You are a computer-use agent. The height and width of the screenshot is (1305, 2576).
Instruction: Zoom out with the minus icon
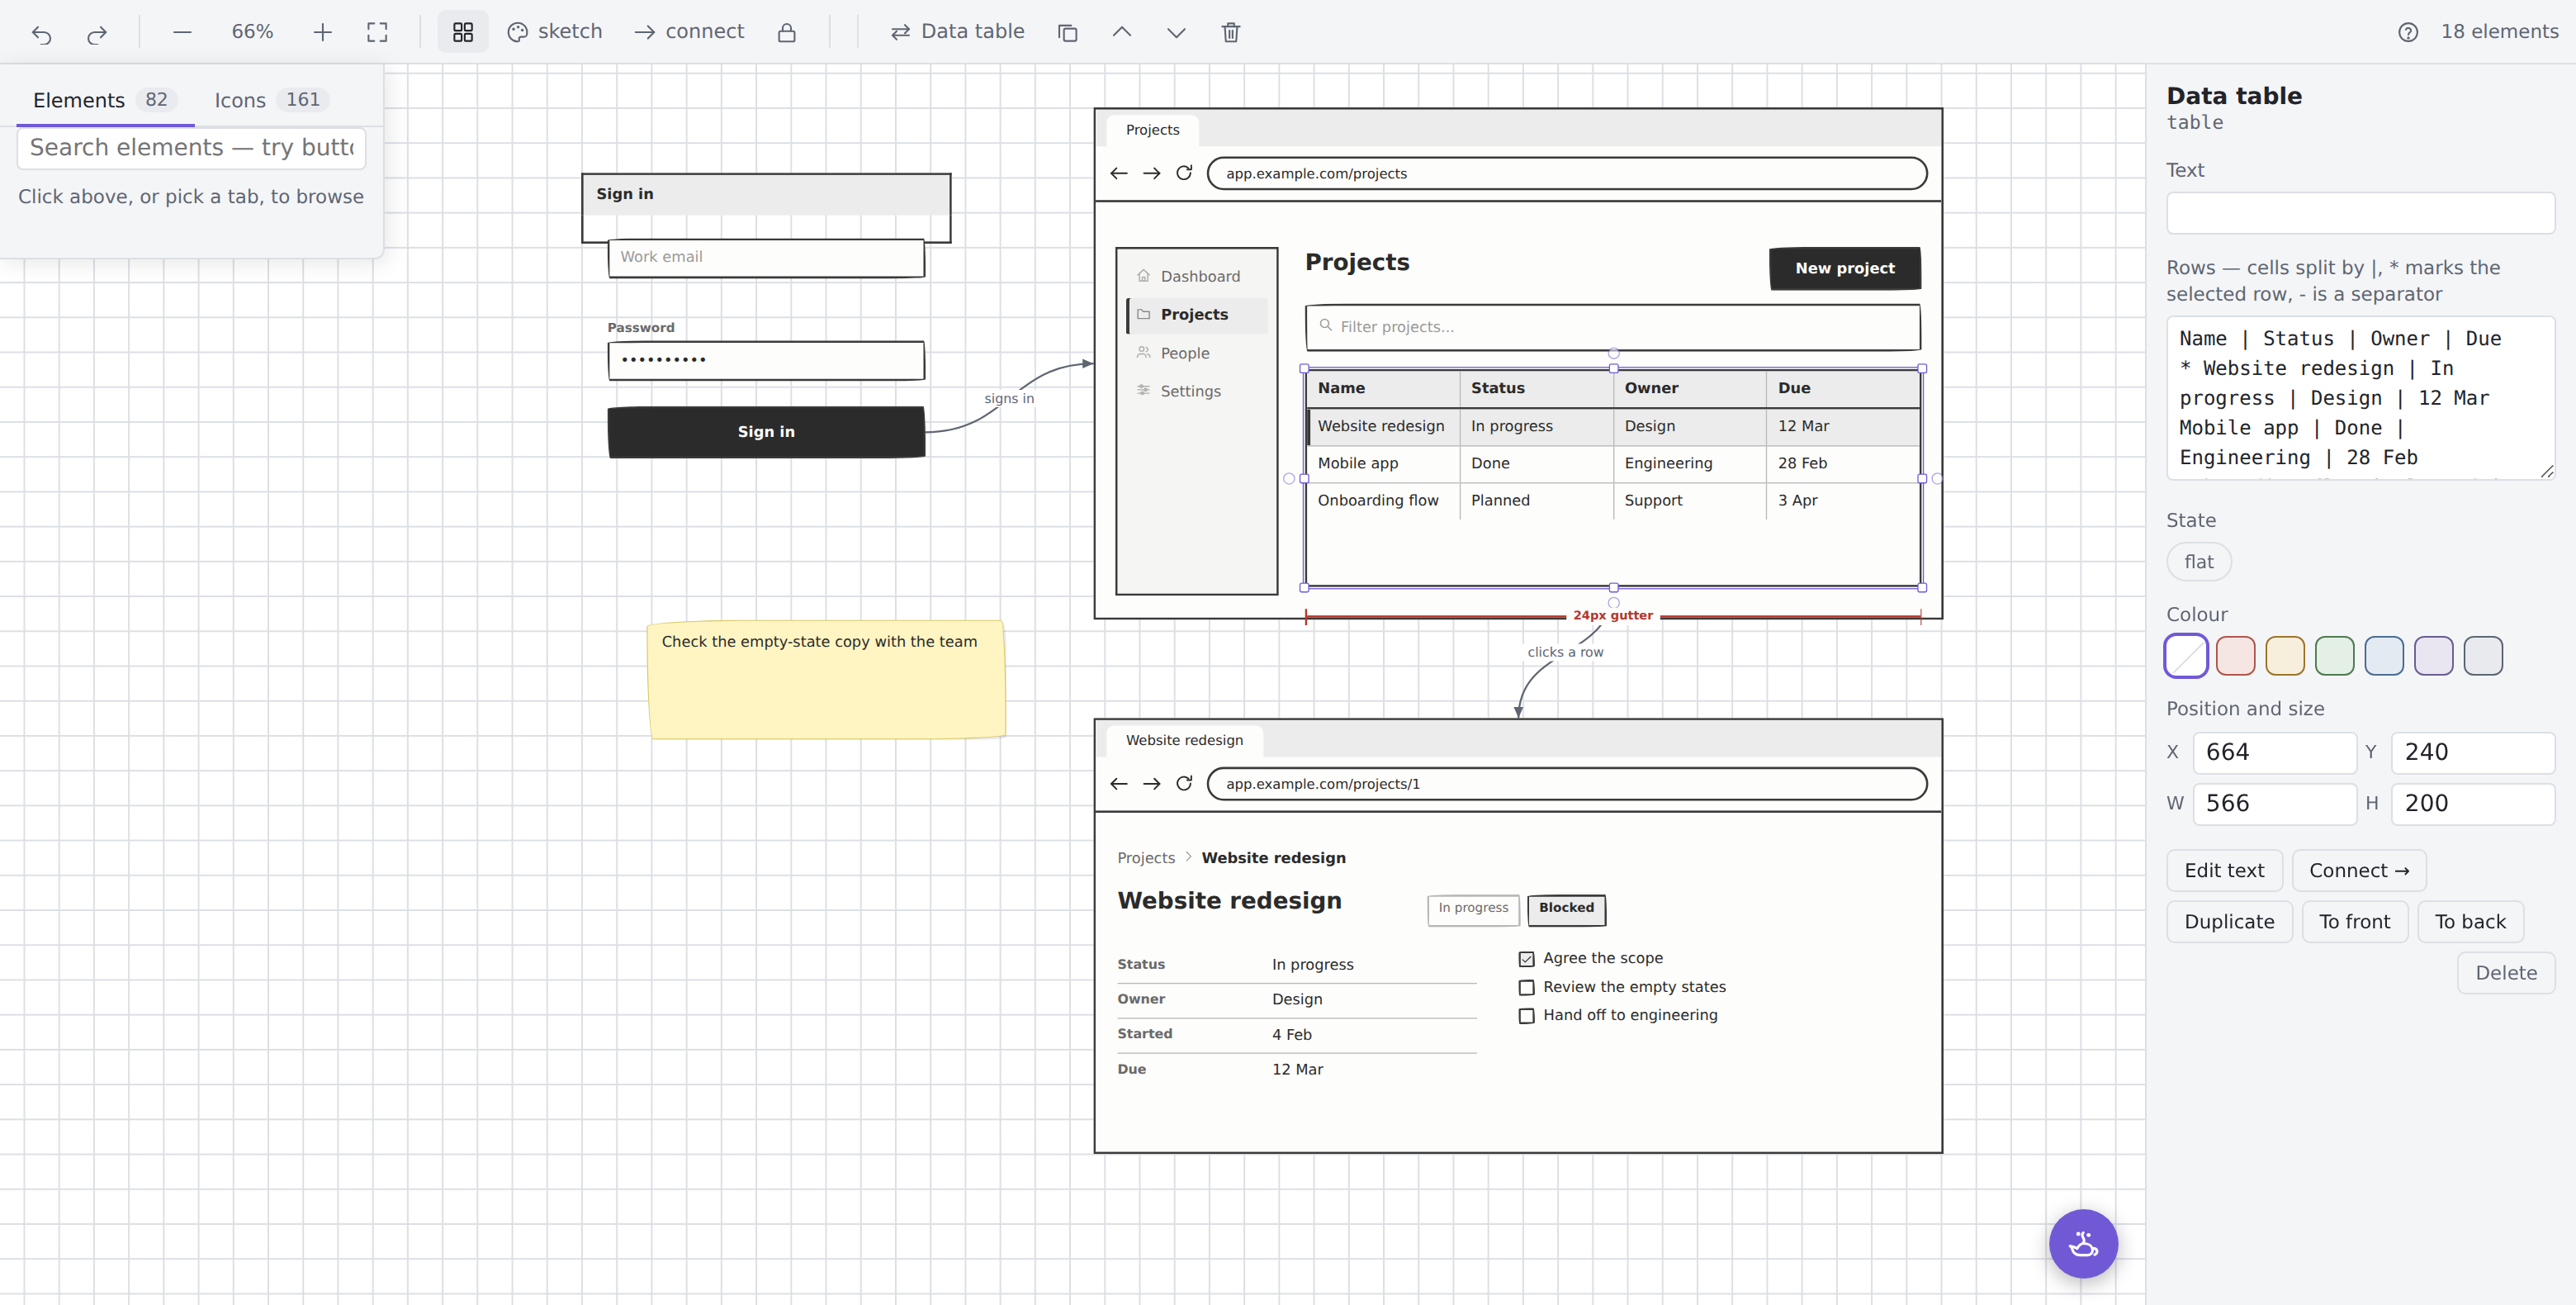(x=181, y=32)
